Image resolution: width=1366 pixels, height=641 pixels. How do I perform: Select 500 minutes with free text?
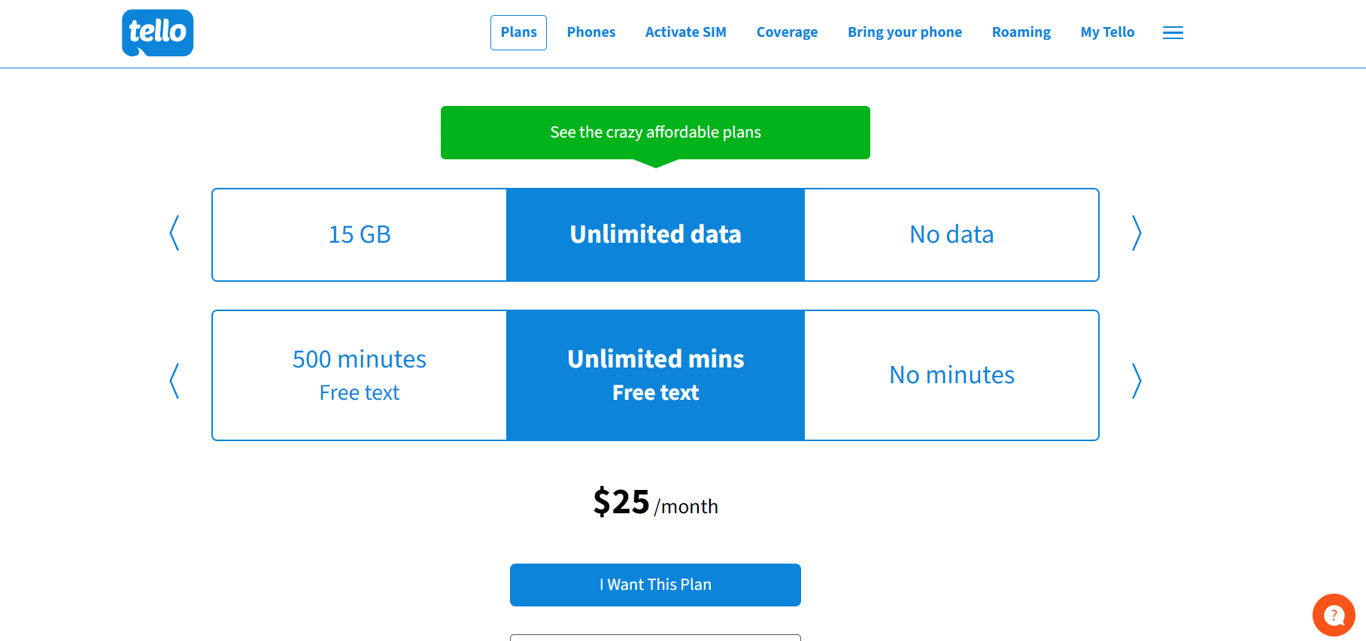click(360, 375)
